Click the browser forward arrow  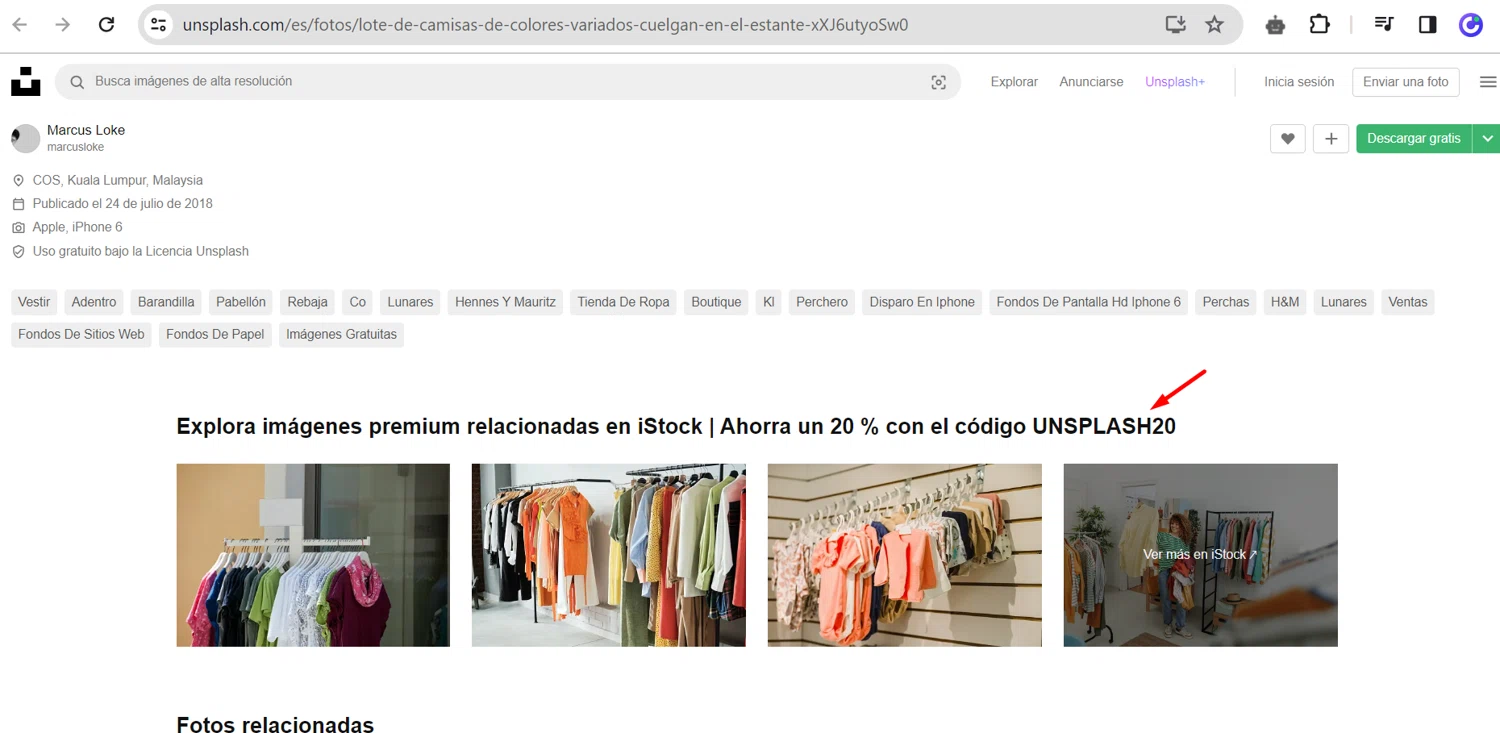pos(63,25)
